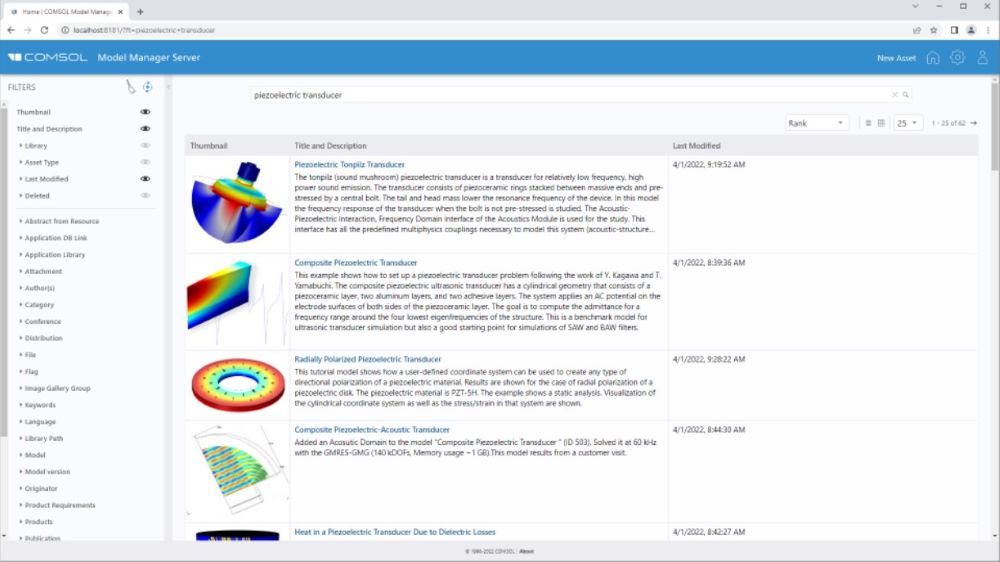
Task: Switch to list view layout icon
Action: coord(868,123)
